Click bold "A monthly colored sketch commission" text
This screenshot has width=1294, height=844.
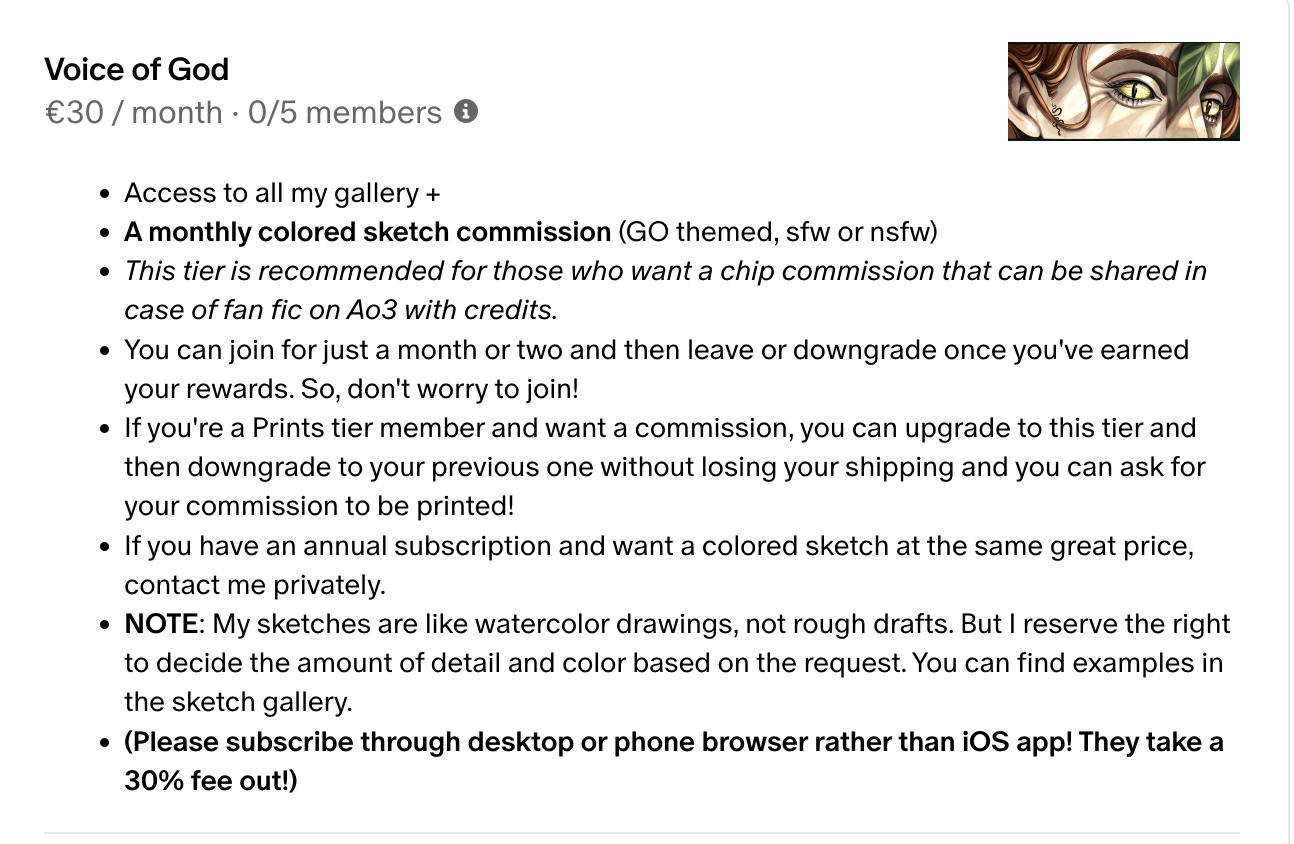tap(367, 232)
